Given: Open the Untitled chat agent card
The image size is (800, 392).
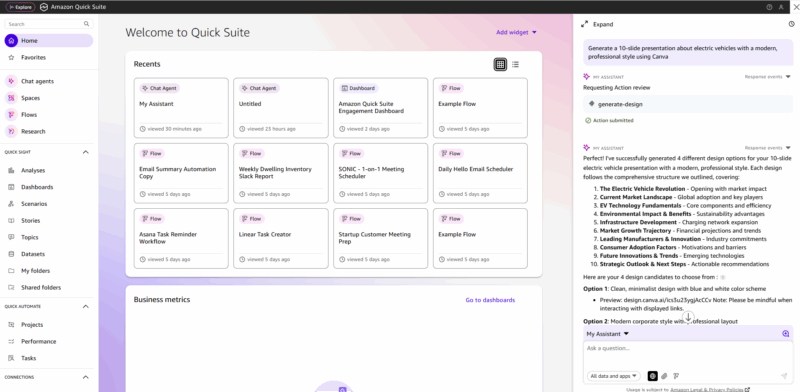Looking at the screenshot, I should tap(281, 108).
